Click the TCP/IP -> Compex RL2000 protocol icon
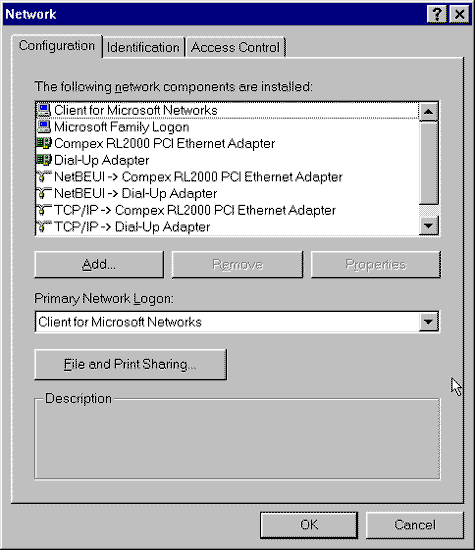 (44, 210)
